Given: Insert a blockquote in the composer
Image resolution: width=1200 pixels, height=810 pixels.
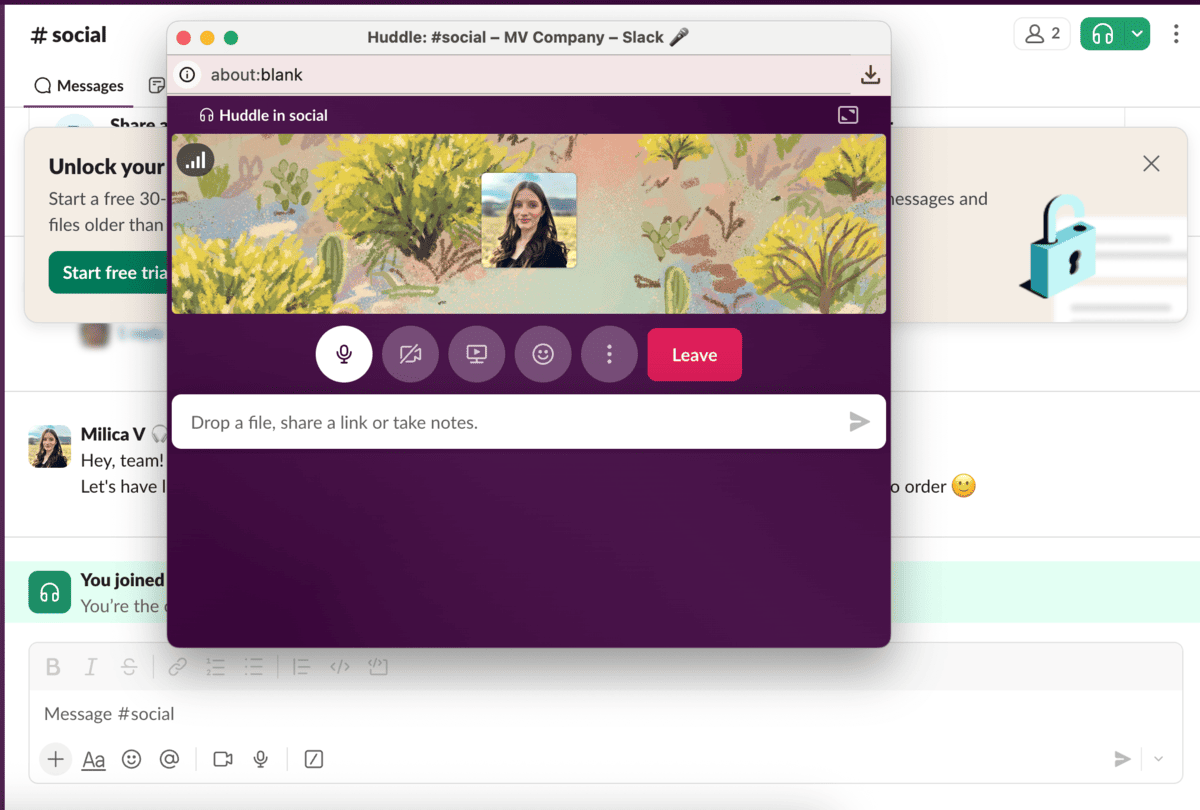Looking at the screenshot, I should (301, 666).
